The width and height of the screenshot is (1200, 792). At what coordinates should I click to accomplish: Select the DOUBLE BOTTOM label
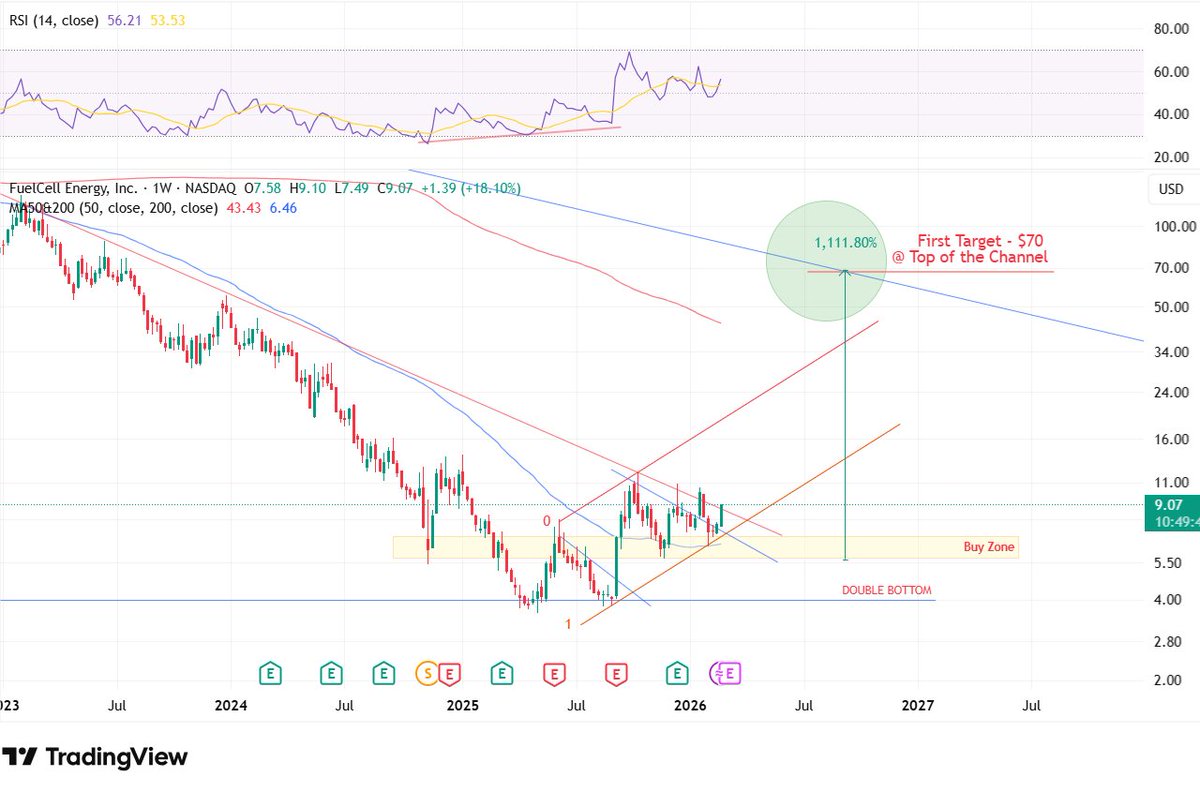point(887,591)
